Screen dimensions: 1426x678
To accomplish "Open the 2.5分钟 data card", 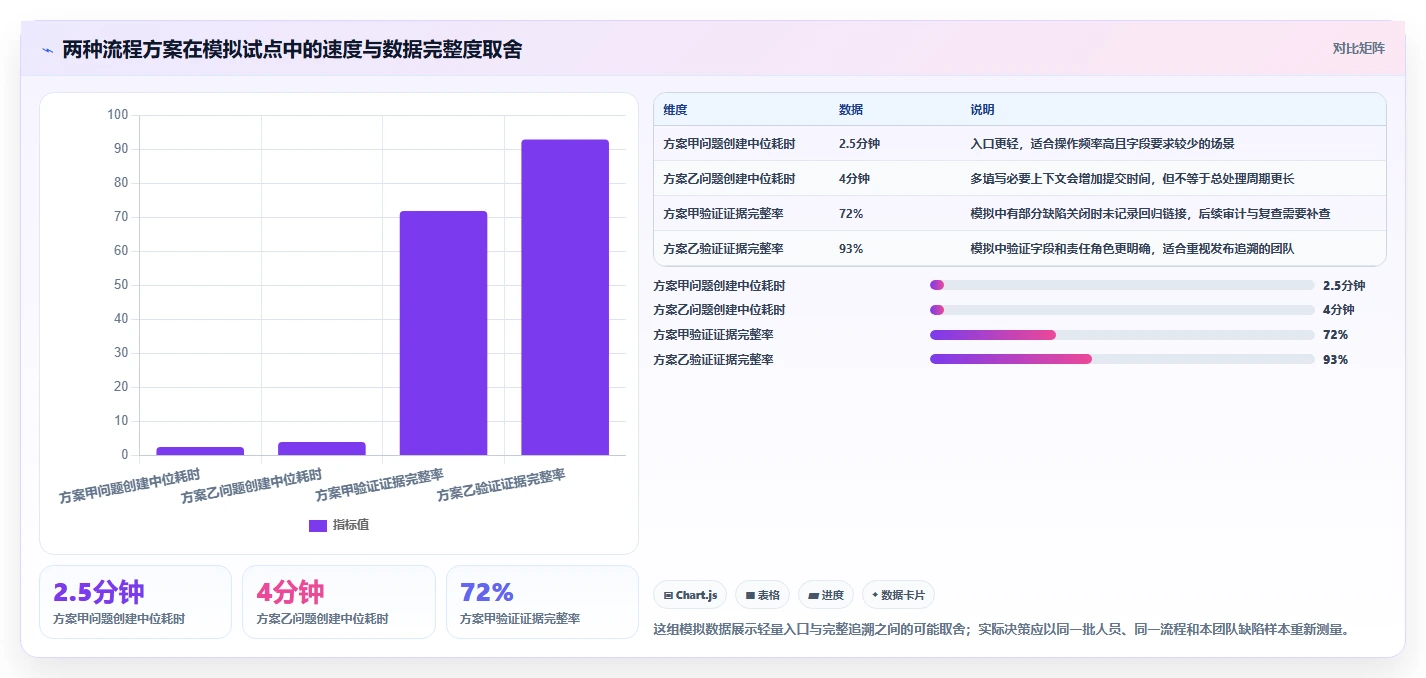I will coord(135,602).
